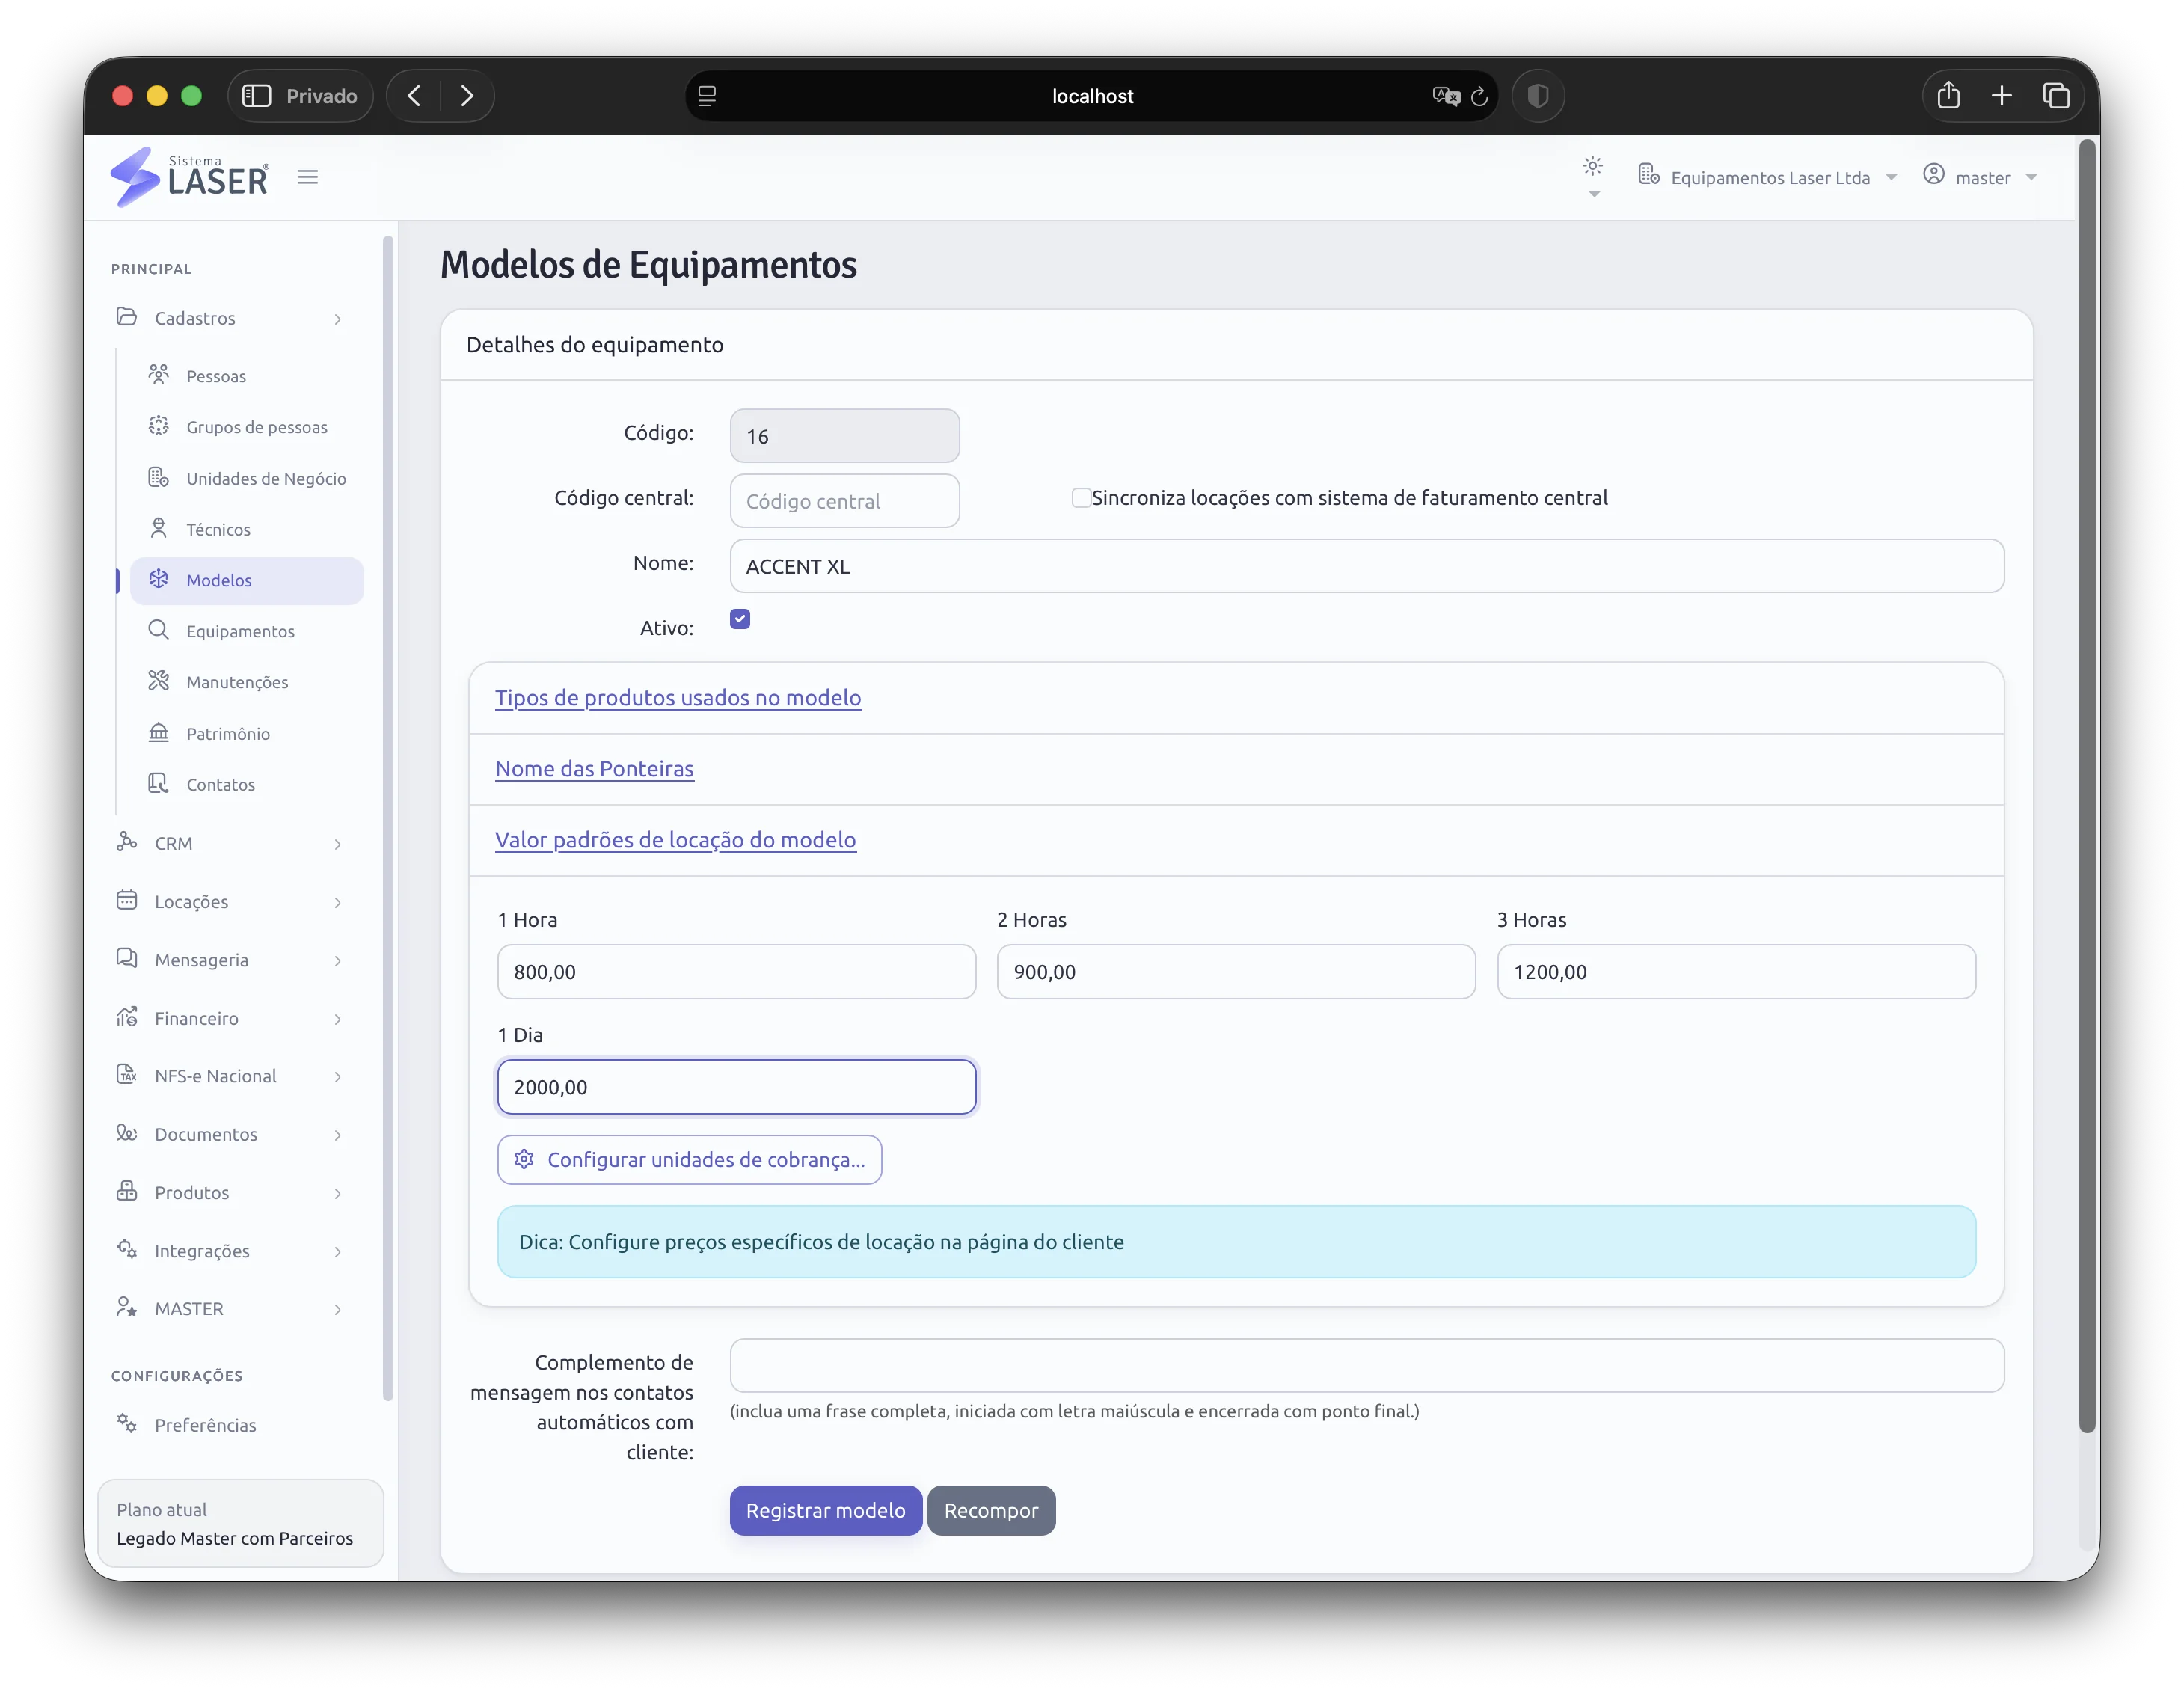The height and width of the screenshot is (1692, 2184).
Task: Click the 3 Horas price field
Action: (x=1736, y=971)
